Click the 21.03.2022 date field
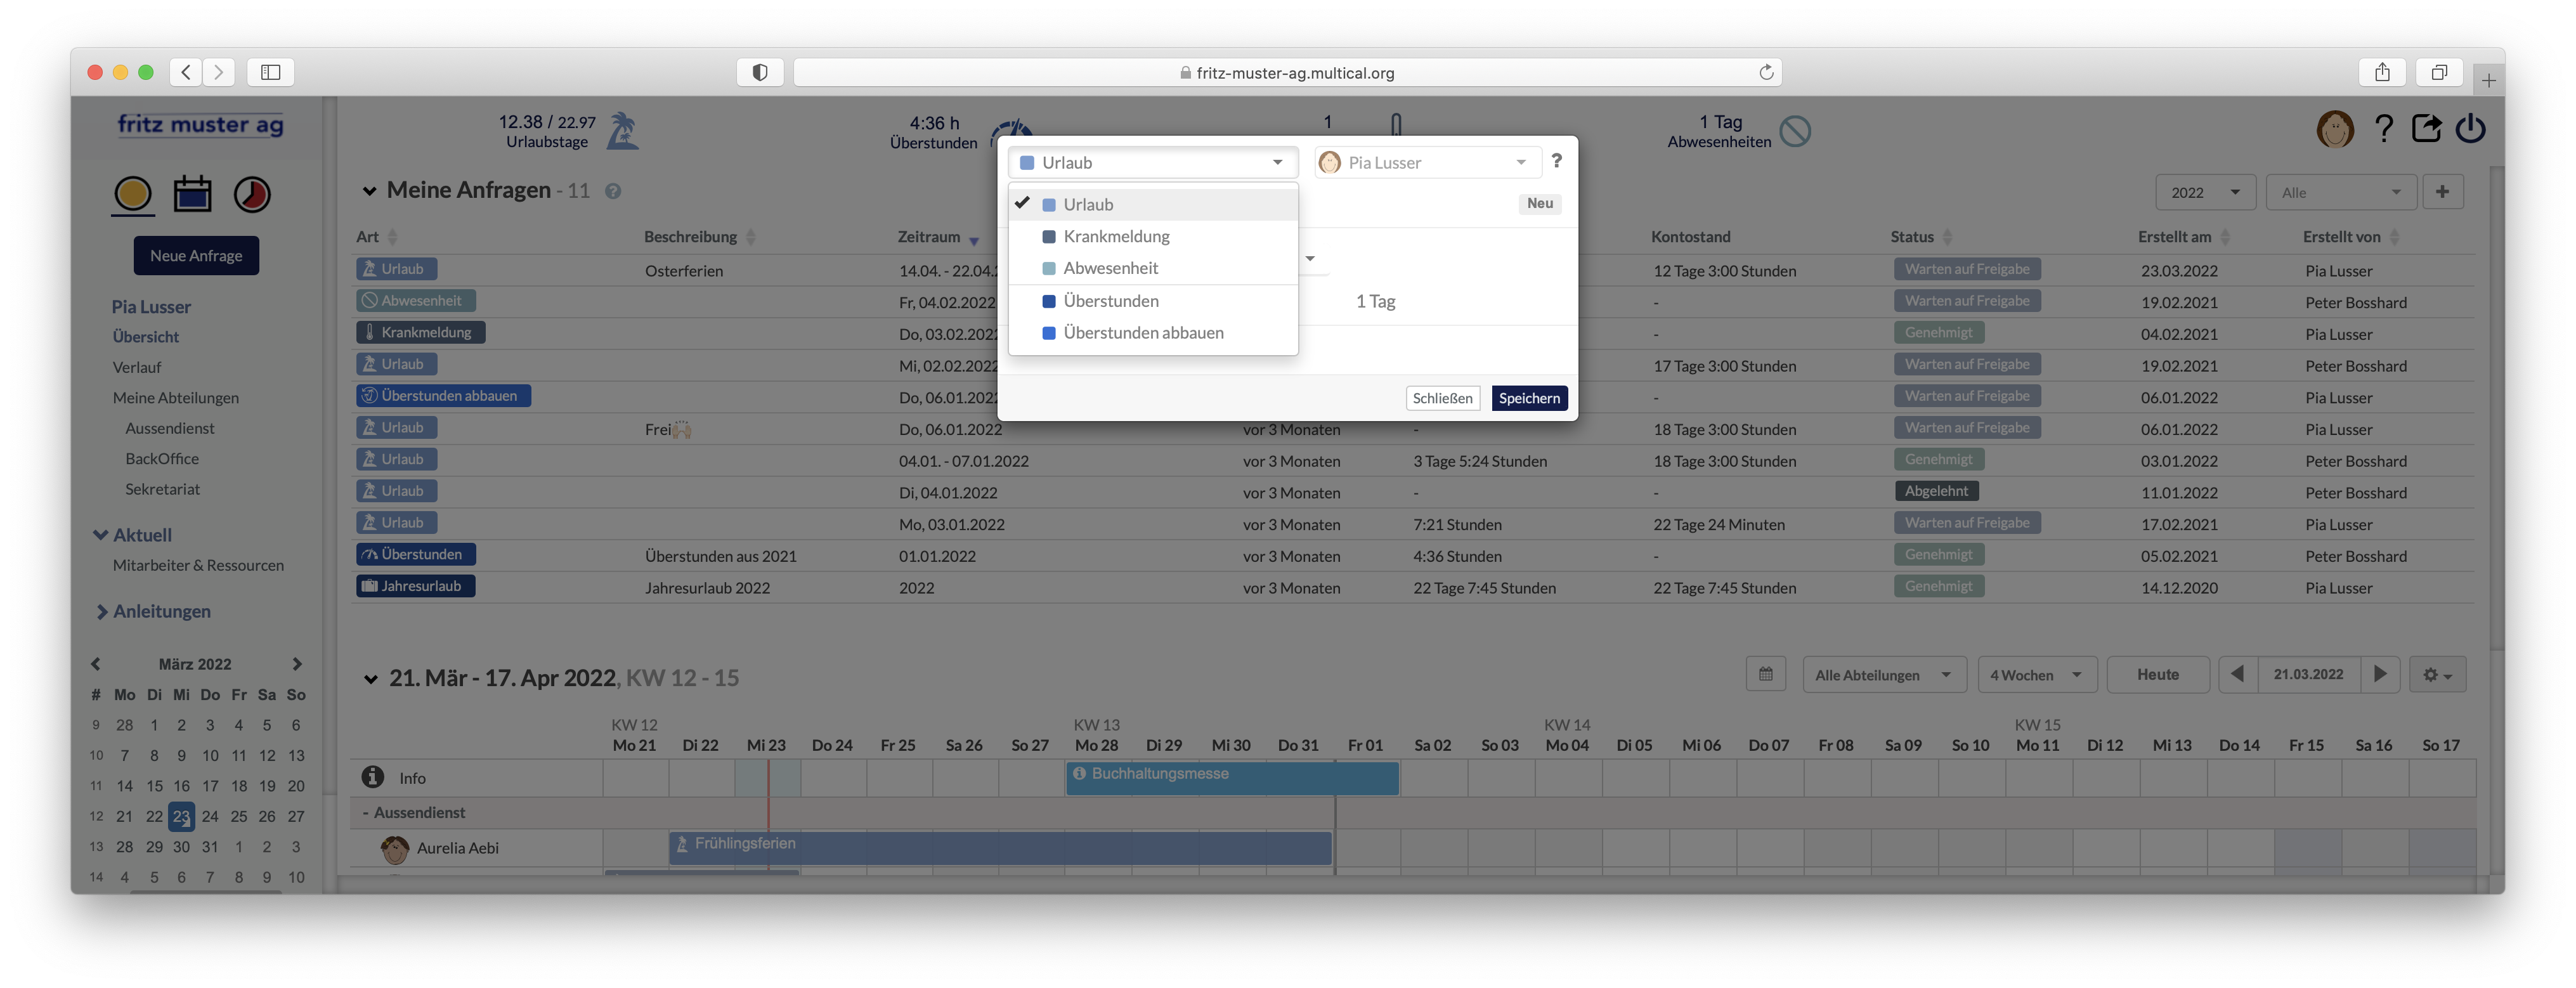This screenshot has width=2576, height=988. 2308,674
